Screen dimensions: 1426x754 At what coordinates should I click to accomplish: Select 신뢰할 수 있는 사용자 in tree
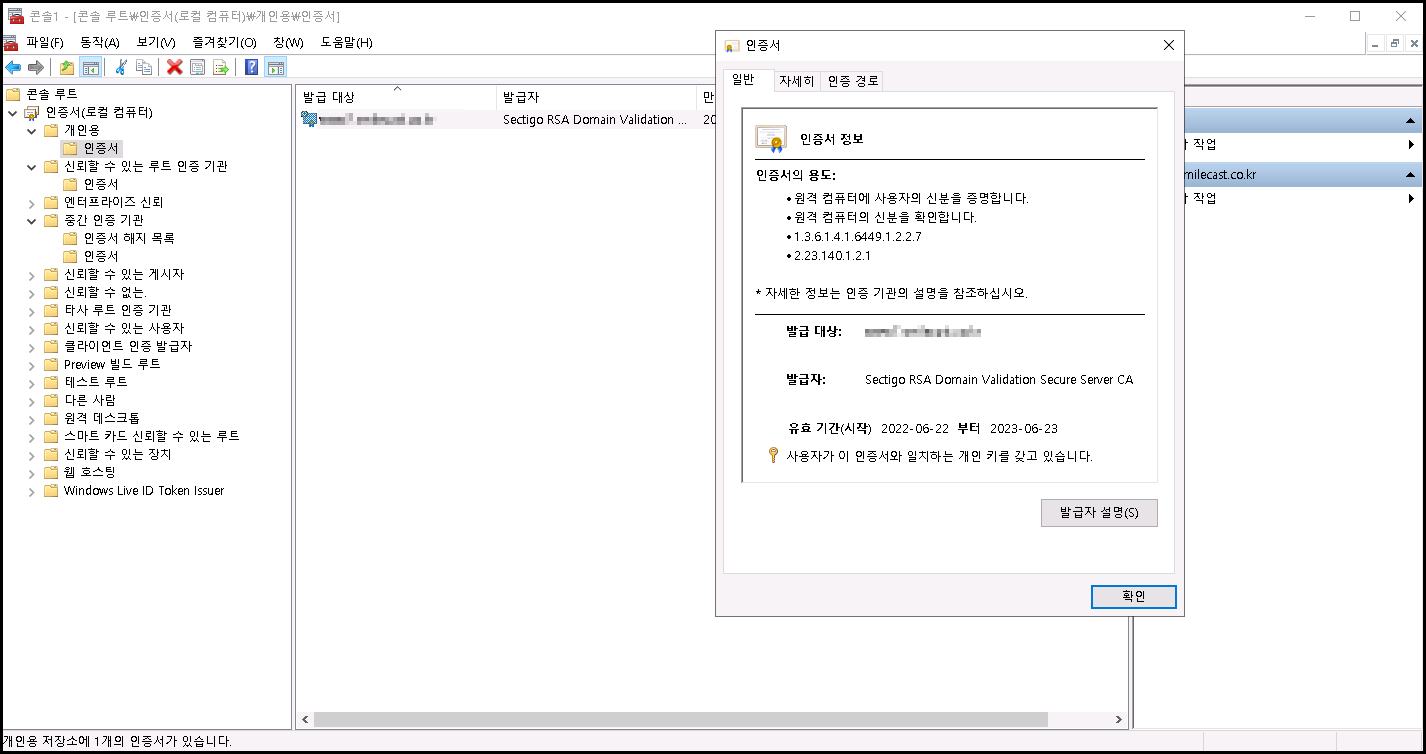(x=124, y=328)
